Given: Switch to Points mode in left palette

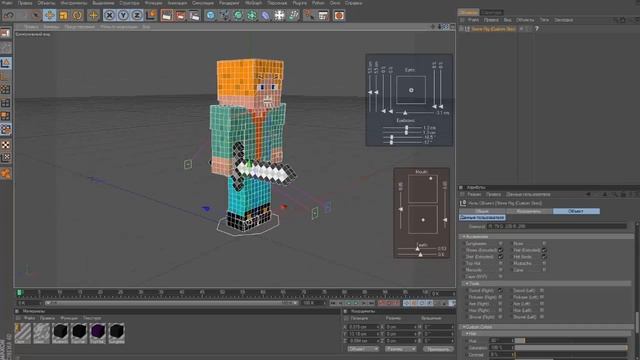Looking at the screenshot, I should [6, 89].
